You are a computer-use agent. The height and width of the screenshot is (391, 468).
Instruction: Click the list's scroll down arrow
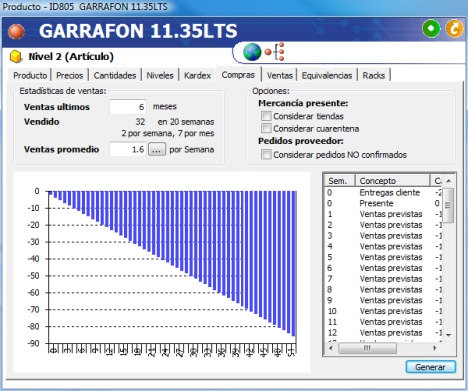click(x=448, y=335)
